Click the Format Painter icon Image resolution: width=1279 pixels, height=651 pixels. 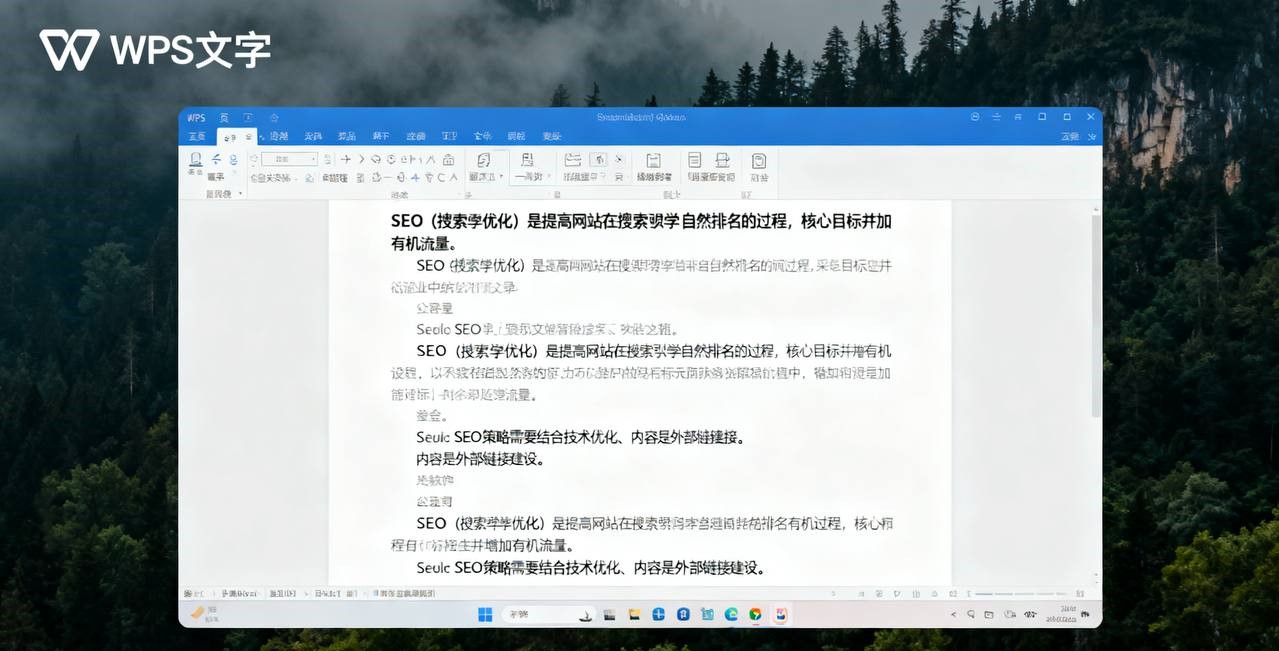215,176
